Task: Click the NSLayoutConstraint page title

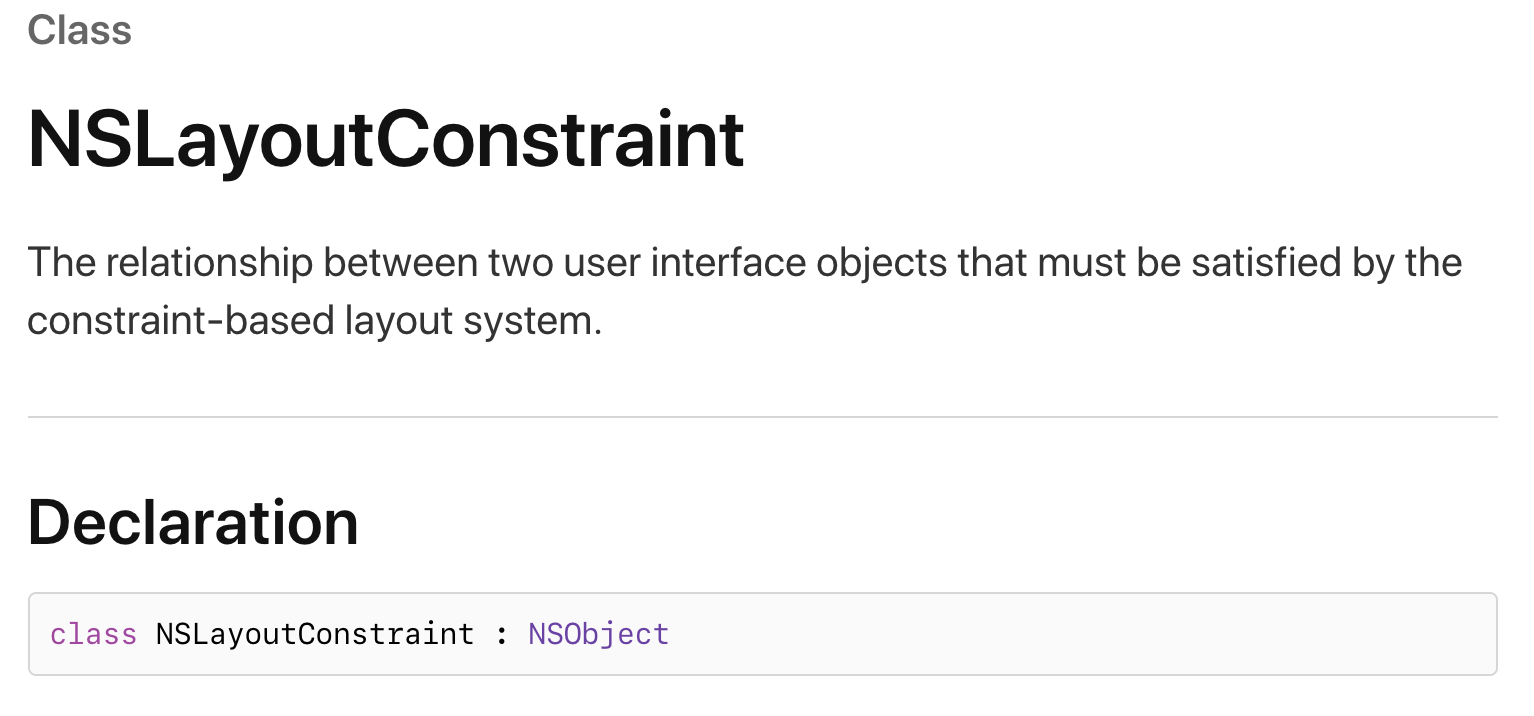Action: 385,139
